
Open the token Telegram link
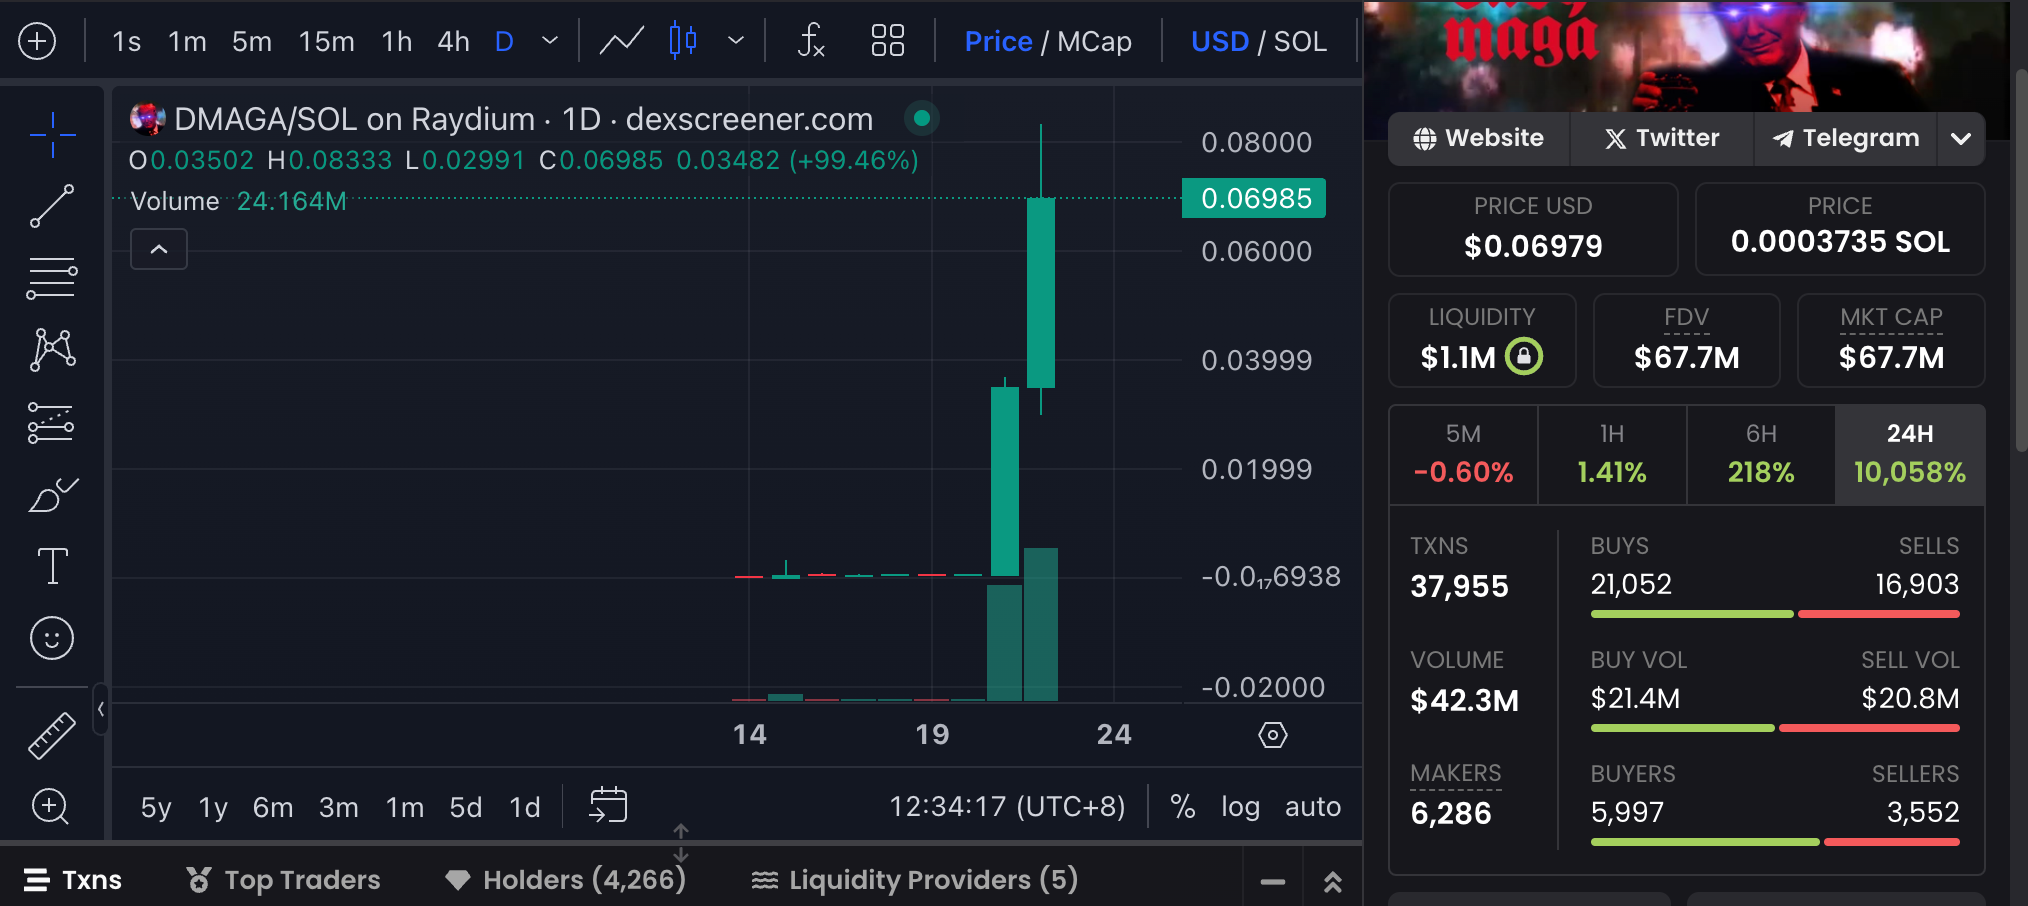coord(1846,139)
